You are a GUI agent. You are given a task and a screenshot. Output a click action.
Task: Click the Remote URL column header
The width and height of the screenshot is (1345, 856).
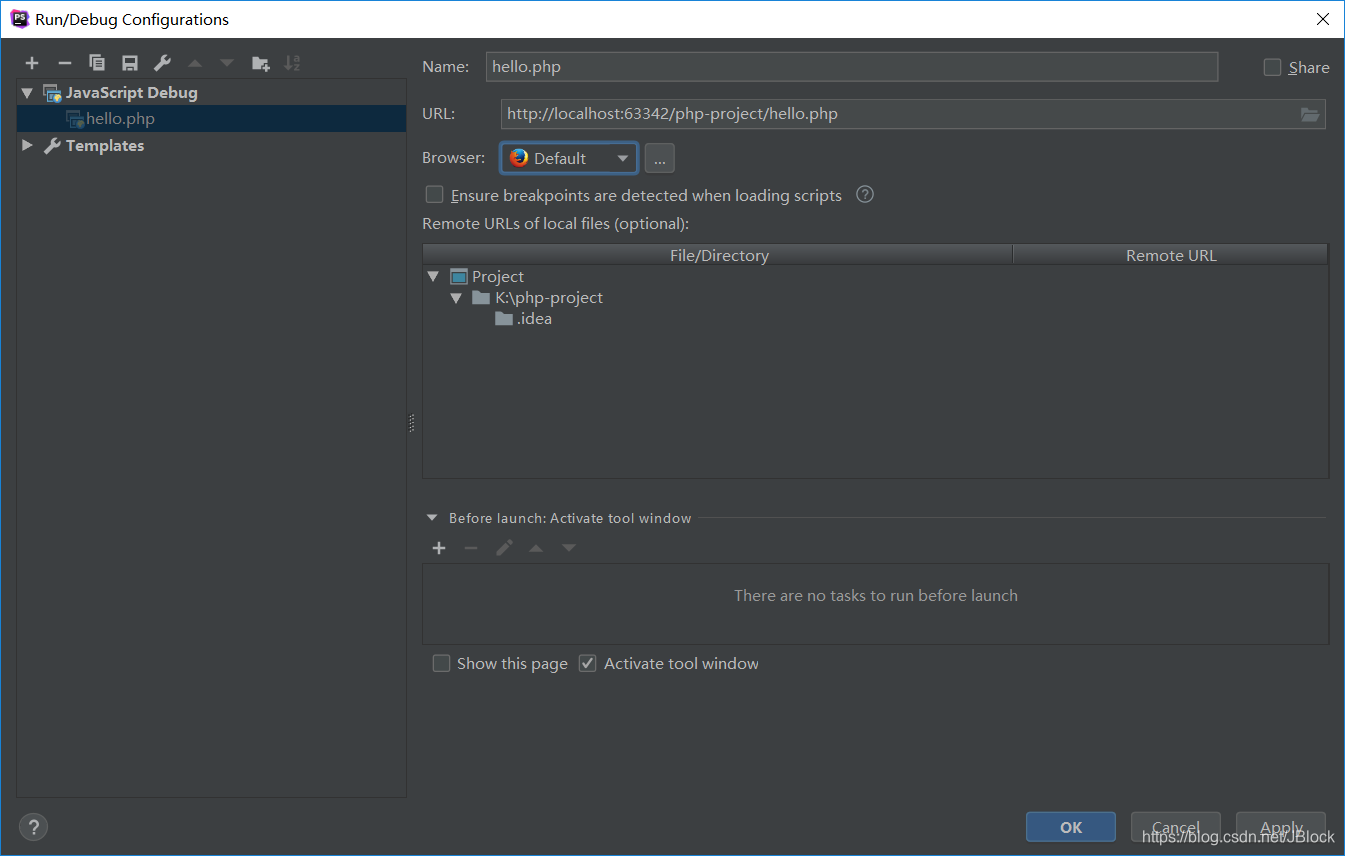1171,255
